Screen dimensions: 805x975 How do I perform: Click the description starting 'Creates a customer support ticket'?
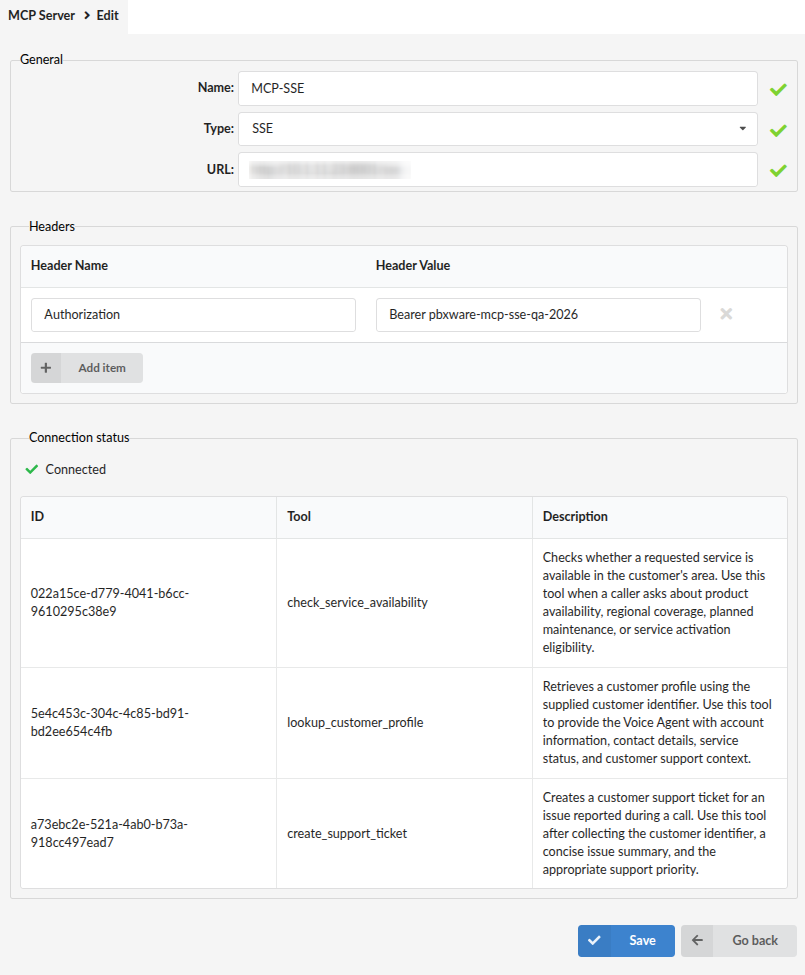pos(655,833)
